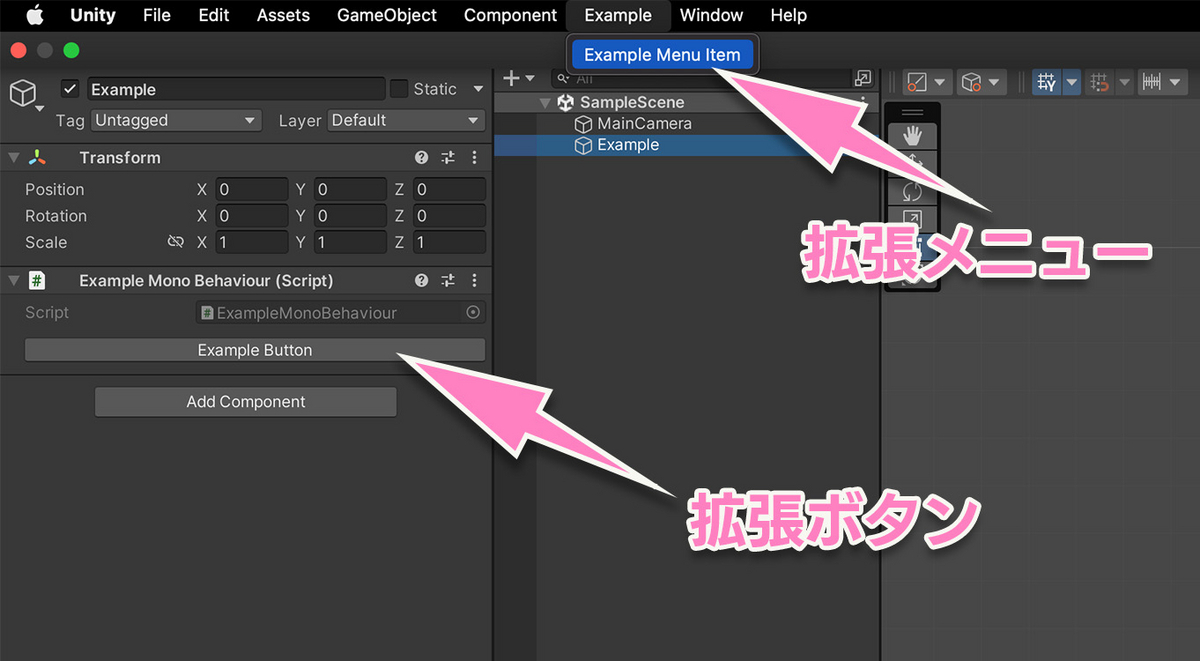Select the Hand (View) tool
This screenshot has height=661, width=1200.
[x=913, y=136]
